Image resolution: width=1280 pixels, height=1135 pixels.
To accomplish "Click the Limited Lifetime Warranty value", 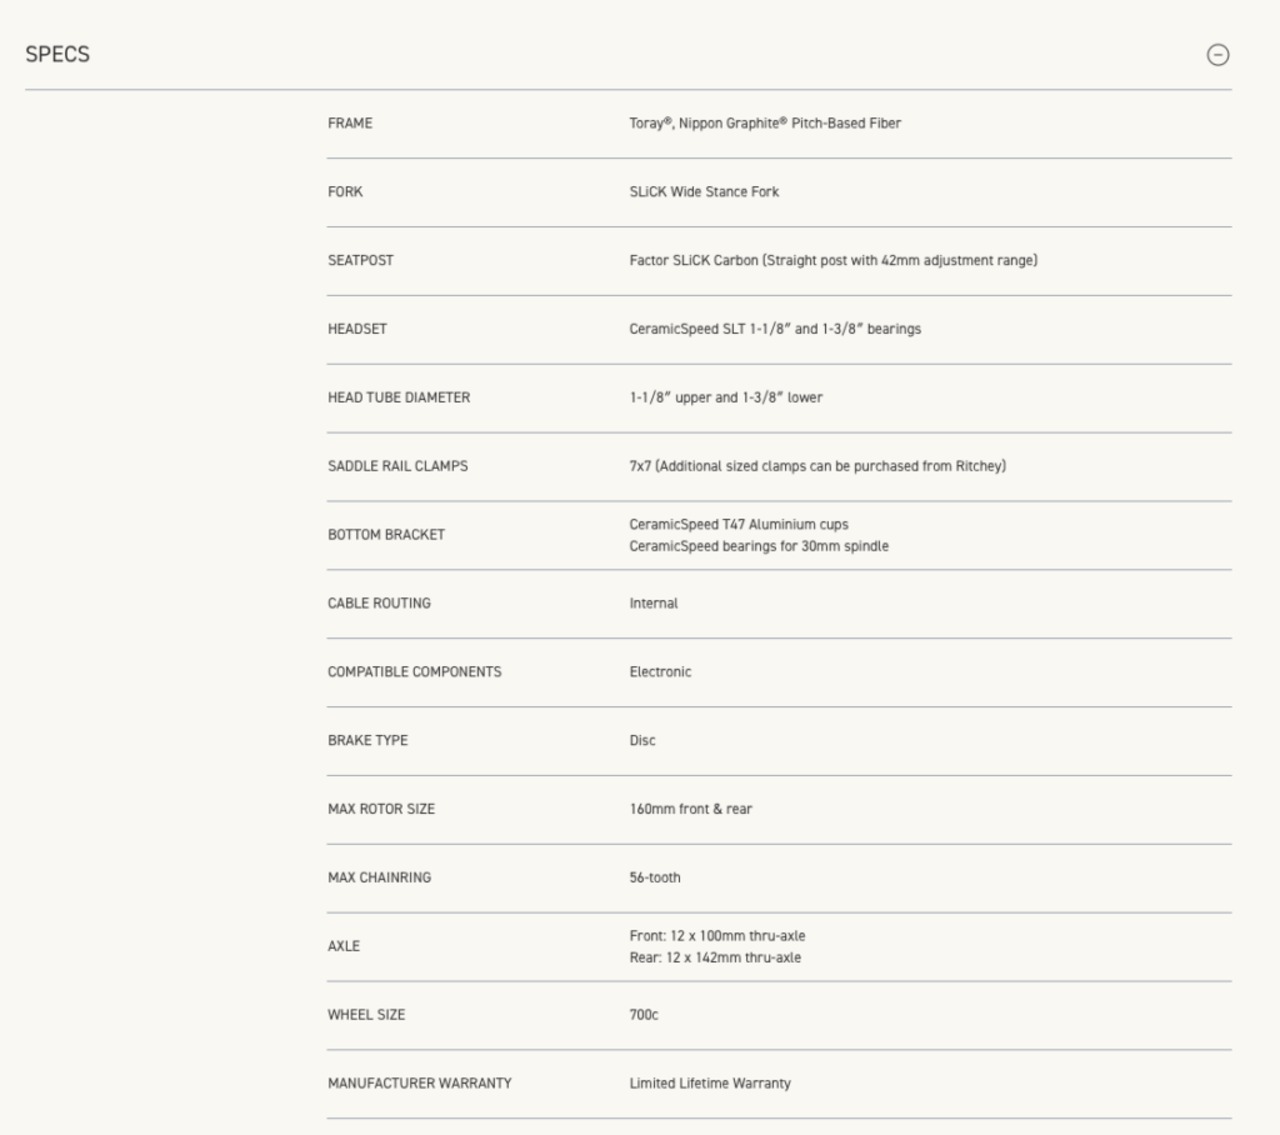I will tap(710, 1083).
